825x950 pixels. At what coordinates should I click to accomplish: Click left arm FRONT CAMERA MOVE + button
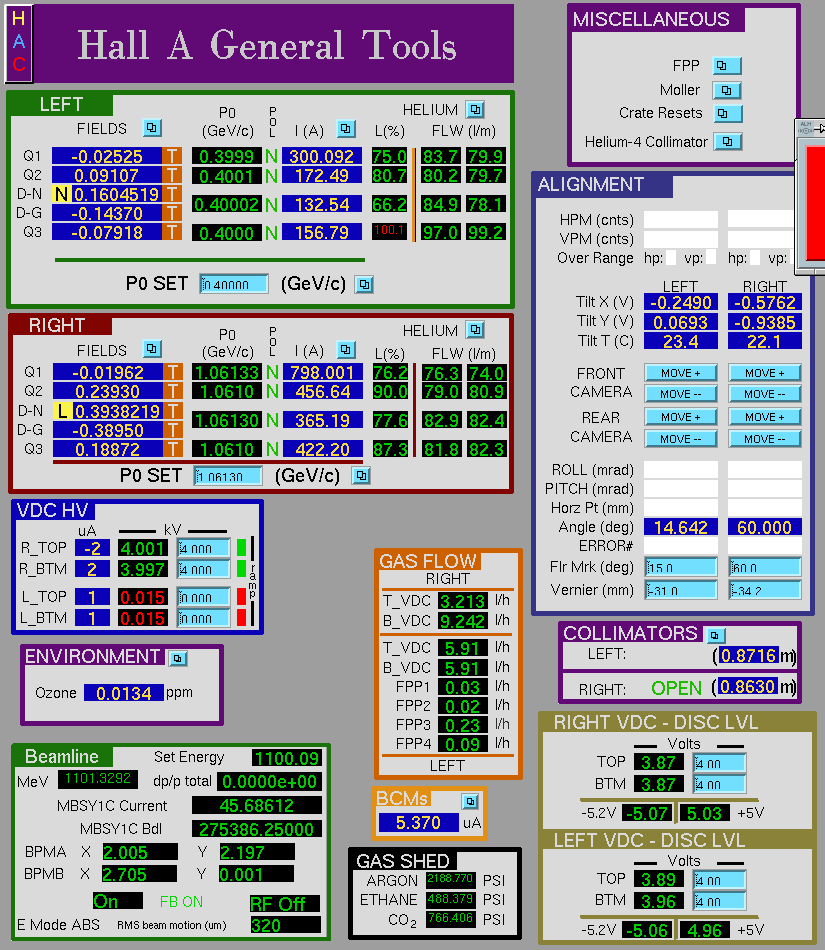pos(681,373)
